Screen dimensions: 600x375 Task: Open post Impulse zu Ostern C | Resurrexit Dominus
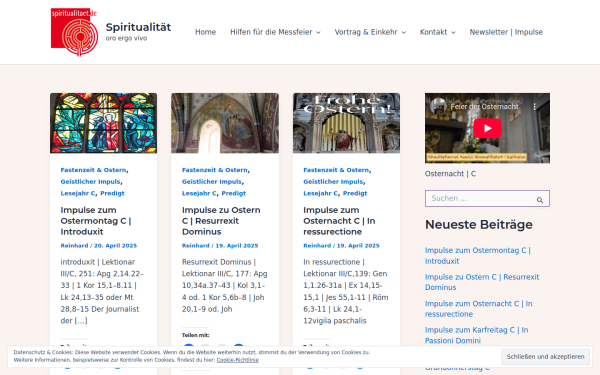221,221
